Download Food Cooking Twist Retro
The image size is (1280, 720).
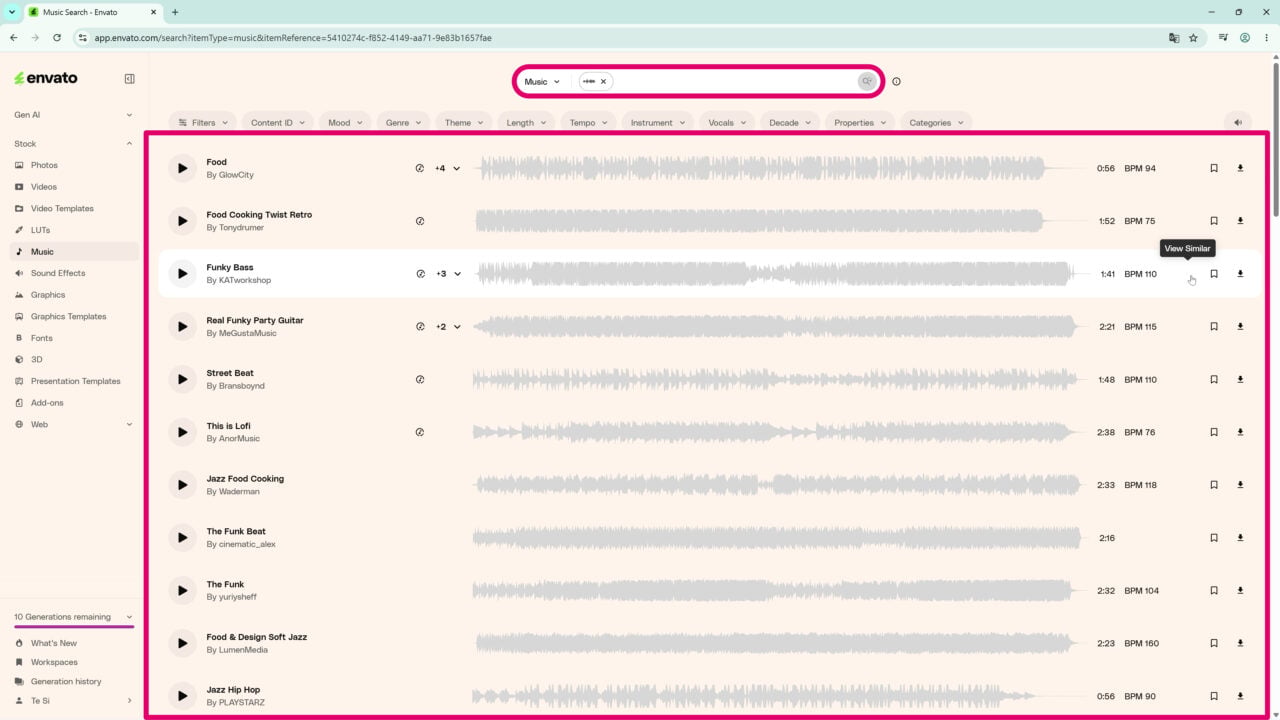[1240, 221]
